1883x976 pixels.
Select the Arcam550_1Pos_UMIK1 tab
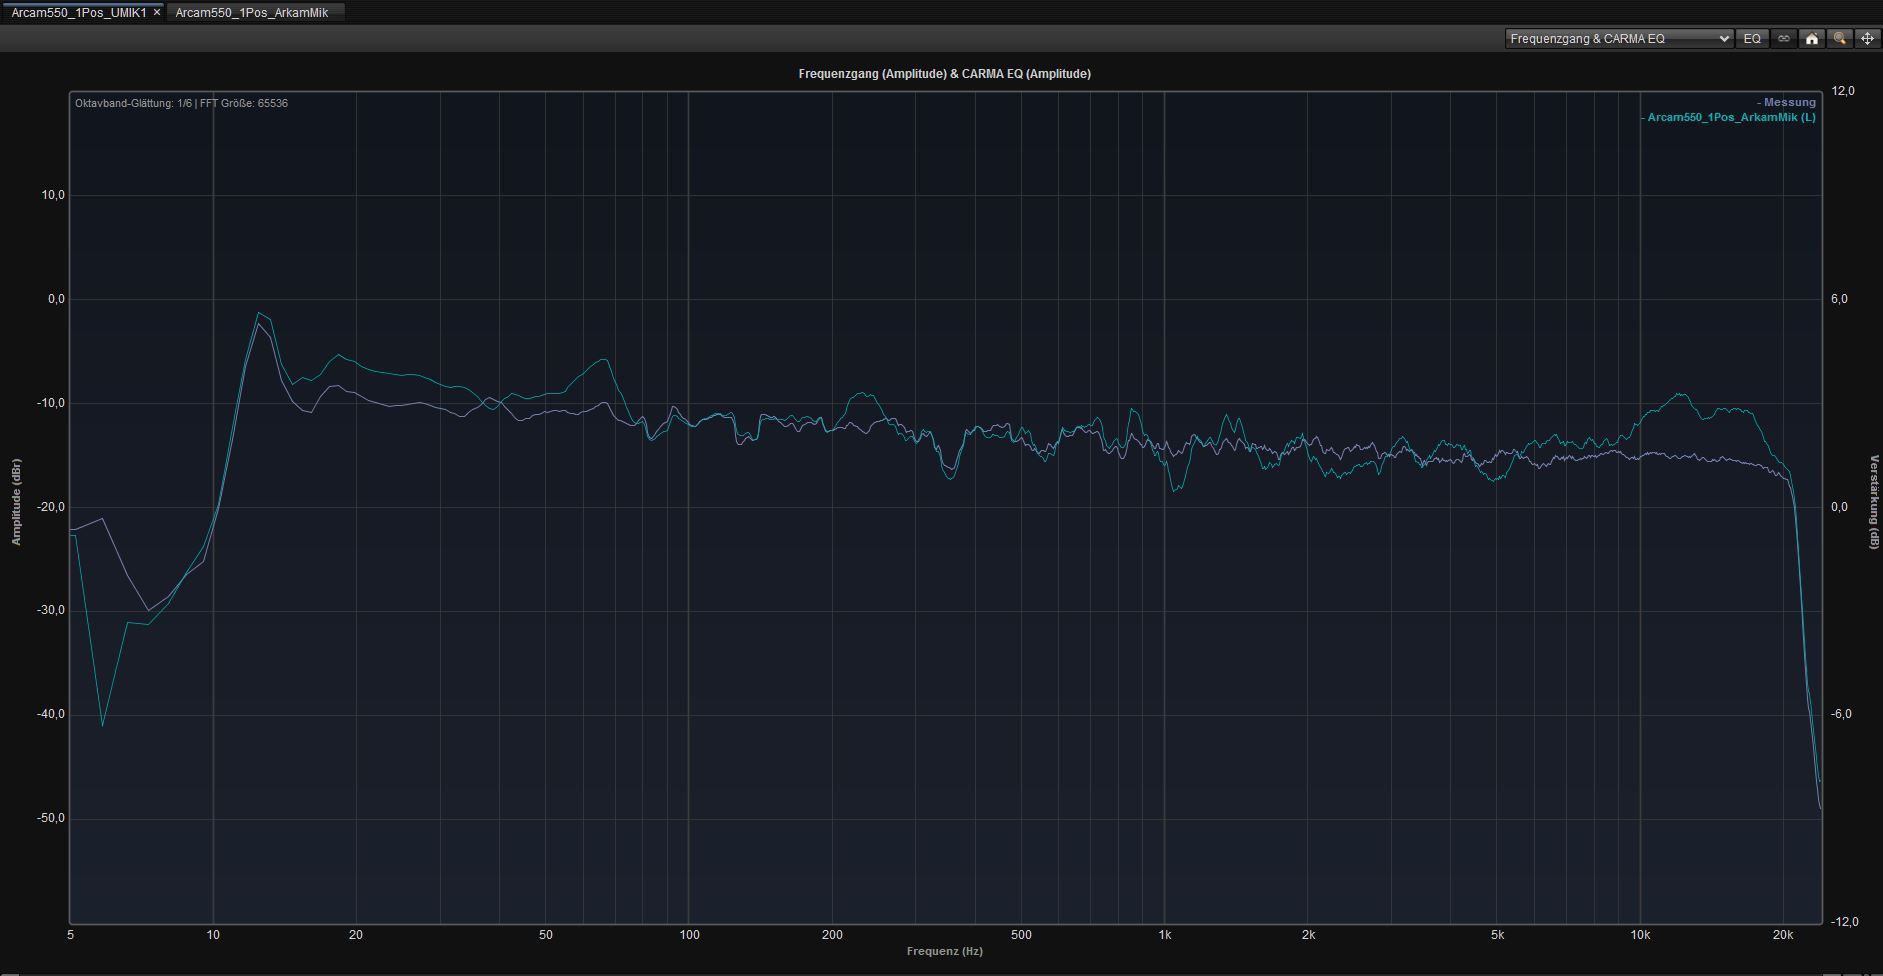pyautogui.click(x=78, y=13)
